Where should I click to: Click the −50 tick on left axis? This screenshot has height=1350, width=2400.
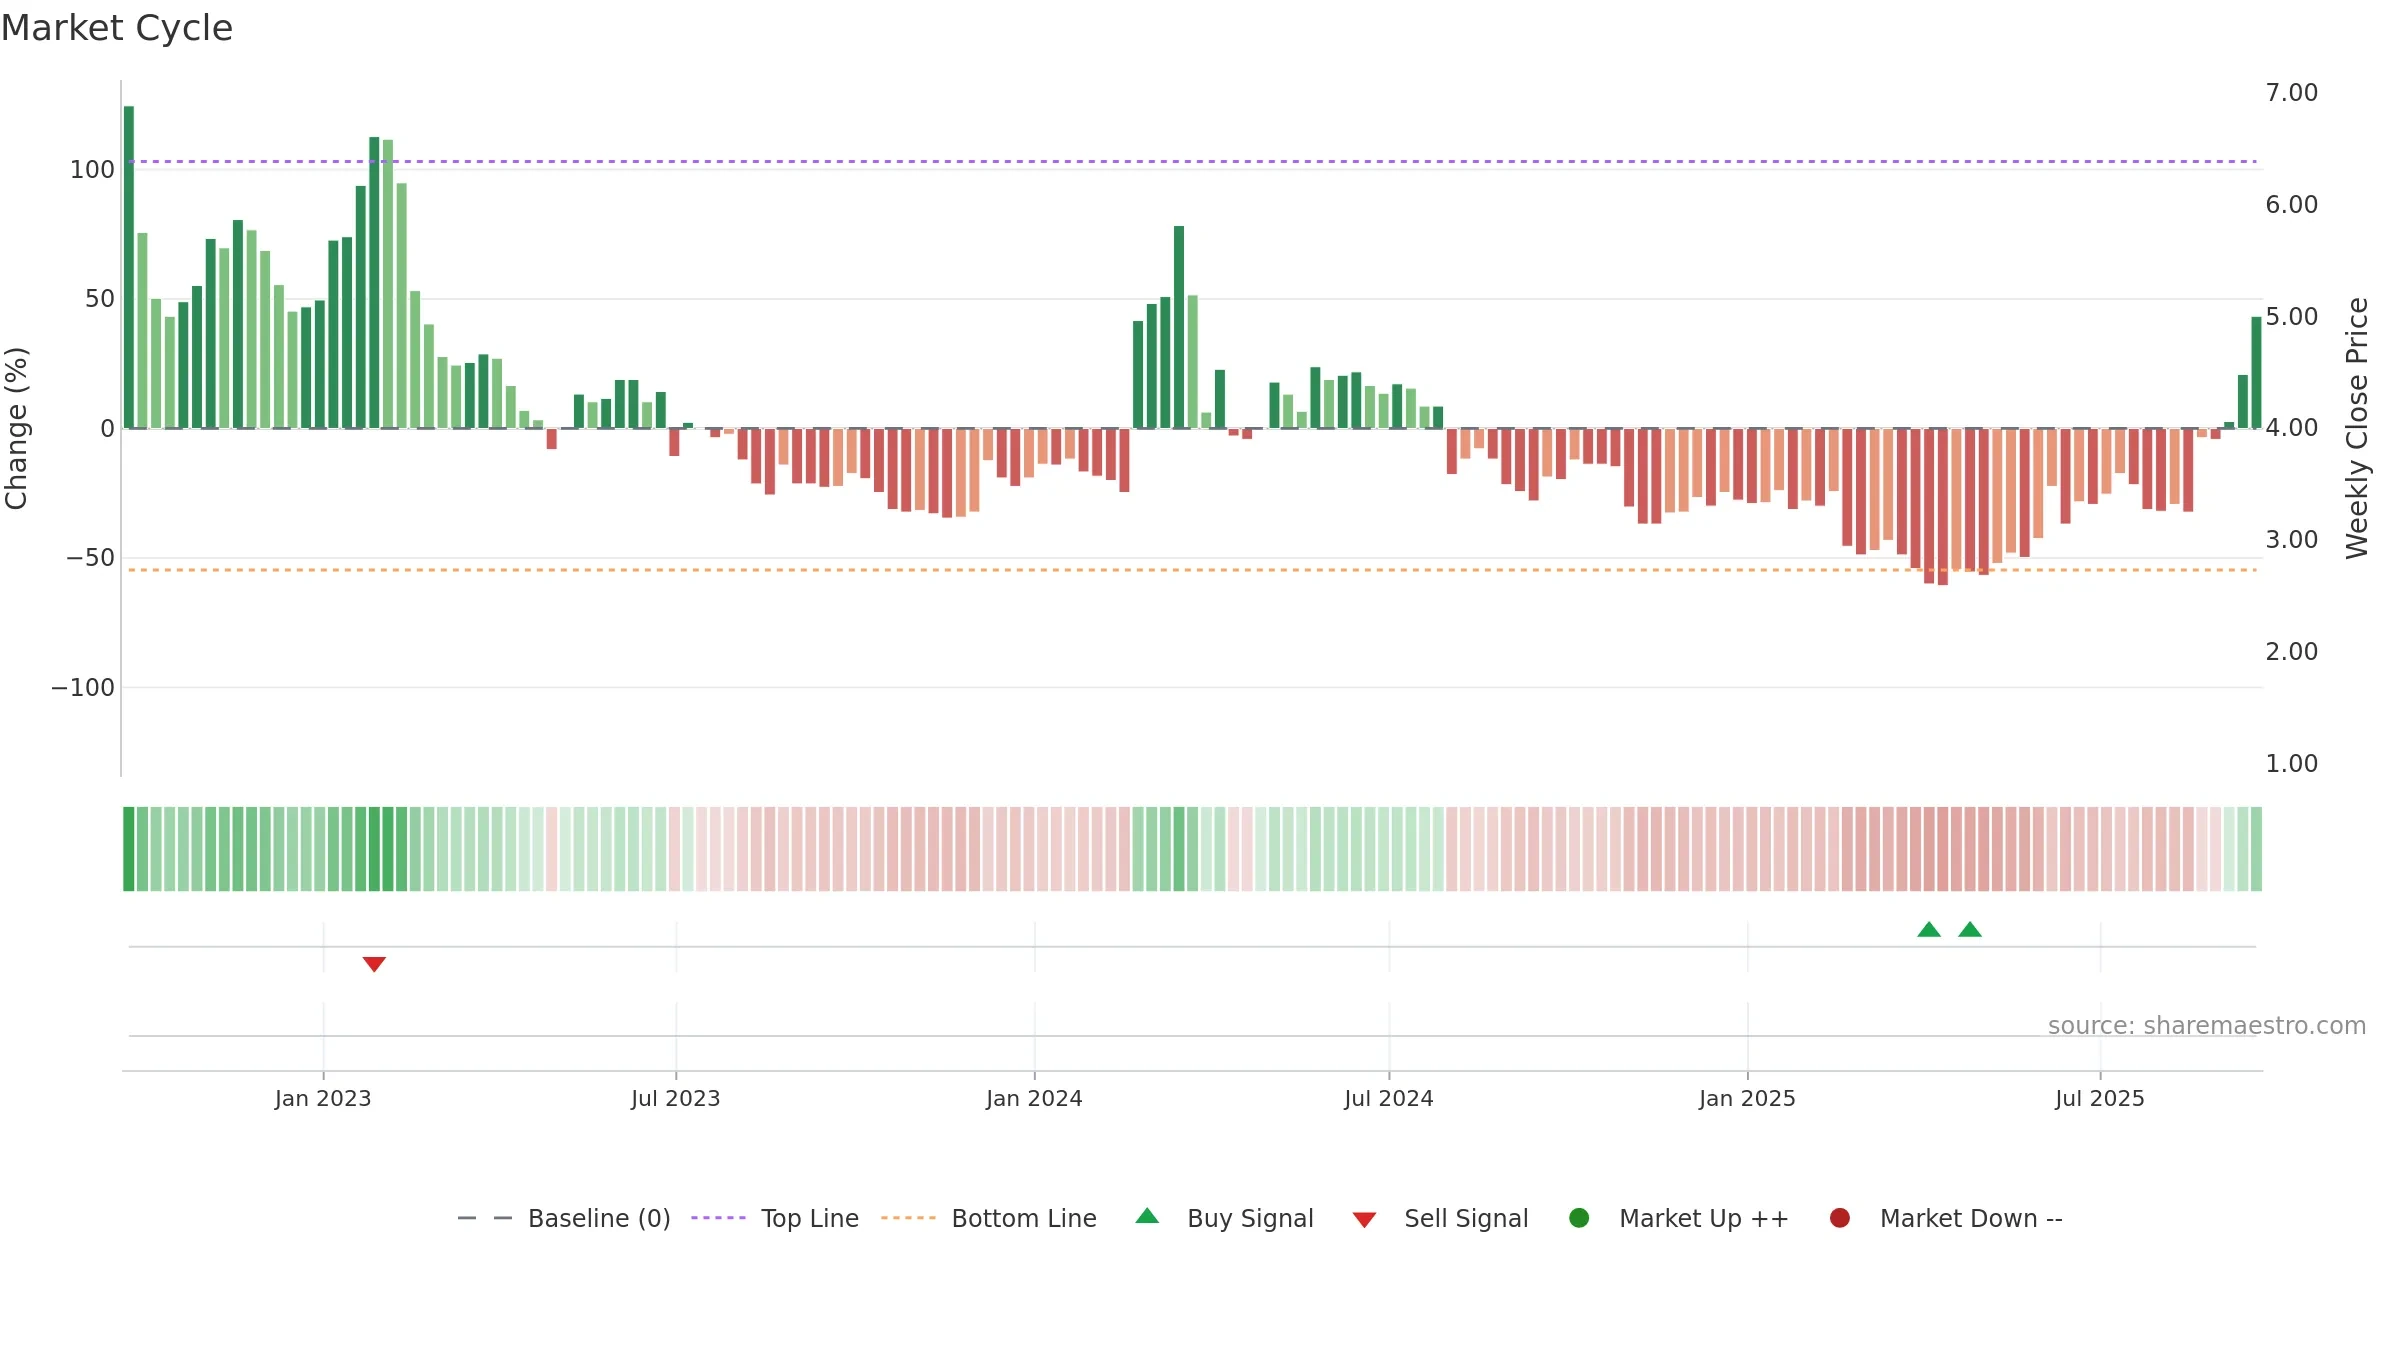[x=90, y=558]
